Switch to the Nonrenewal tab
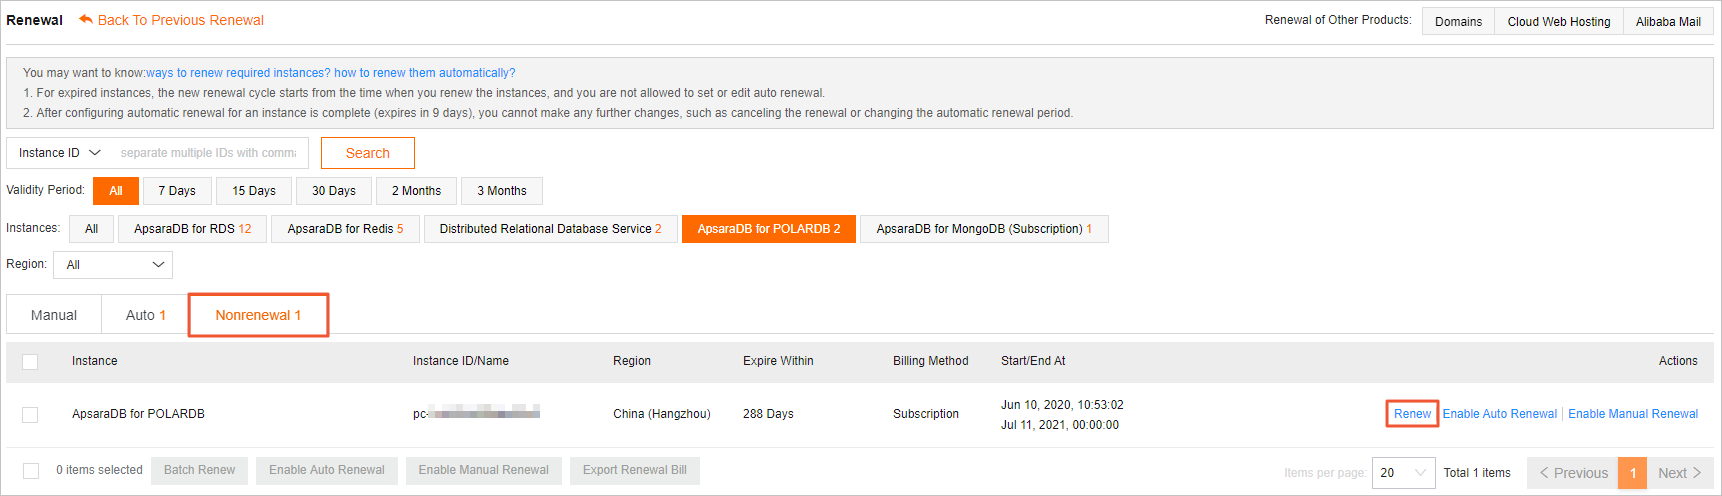 pos(258,315)
